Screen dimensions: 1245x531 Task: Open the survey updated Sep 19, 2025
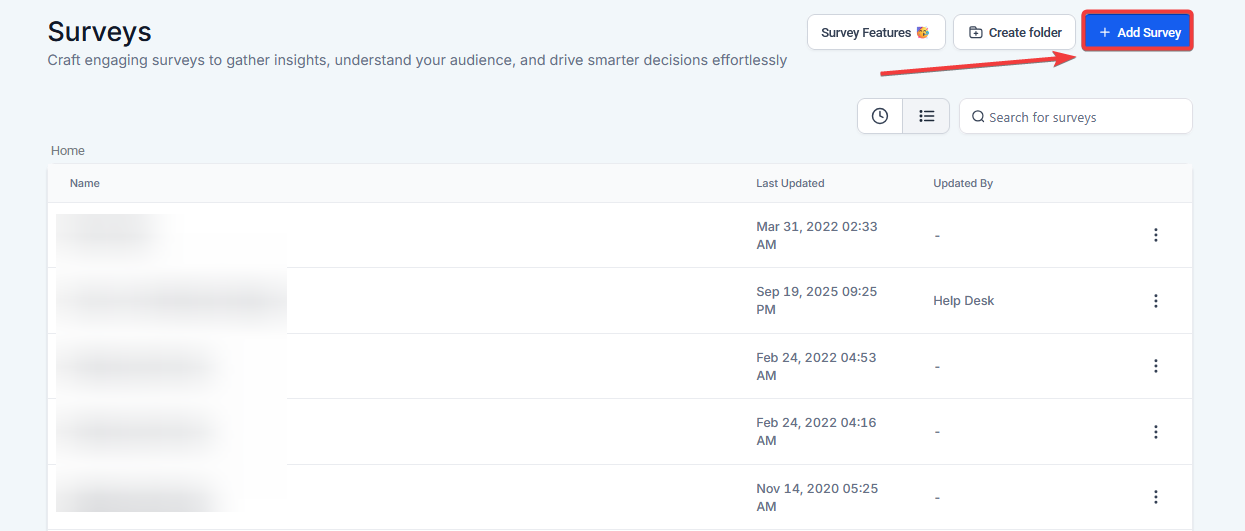170,300
